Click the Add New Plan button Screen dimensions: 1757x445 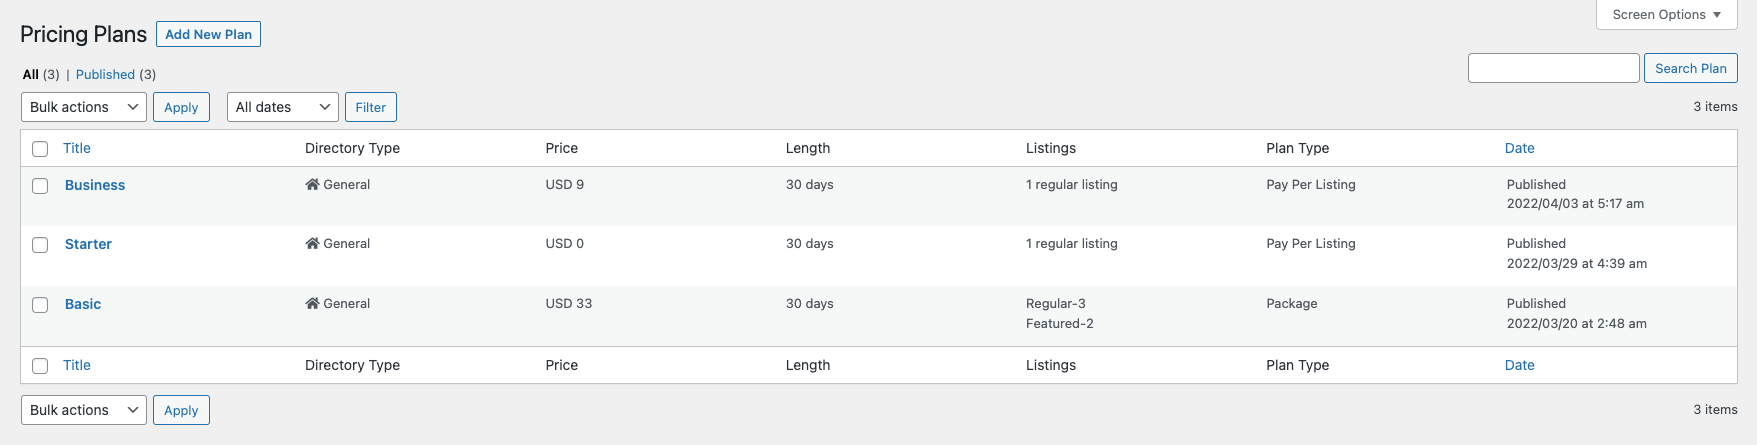tap(208, 34)
